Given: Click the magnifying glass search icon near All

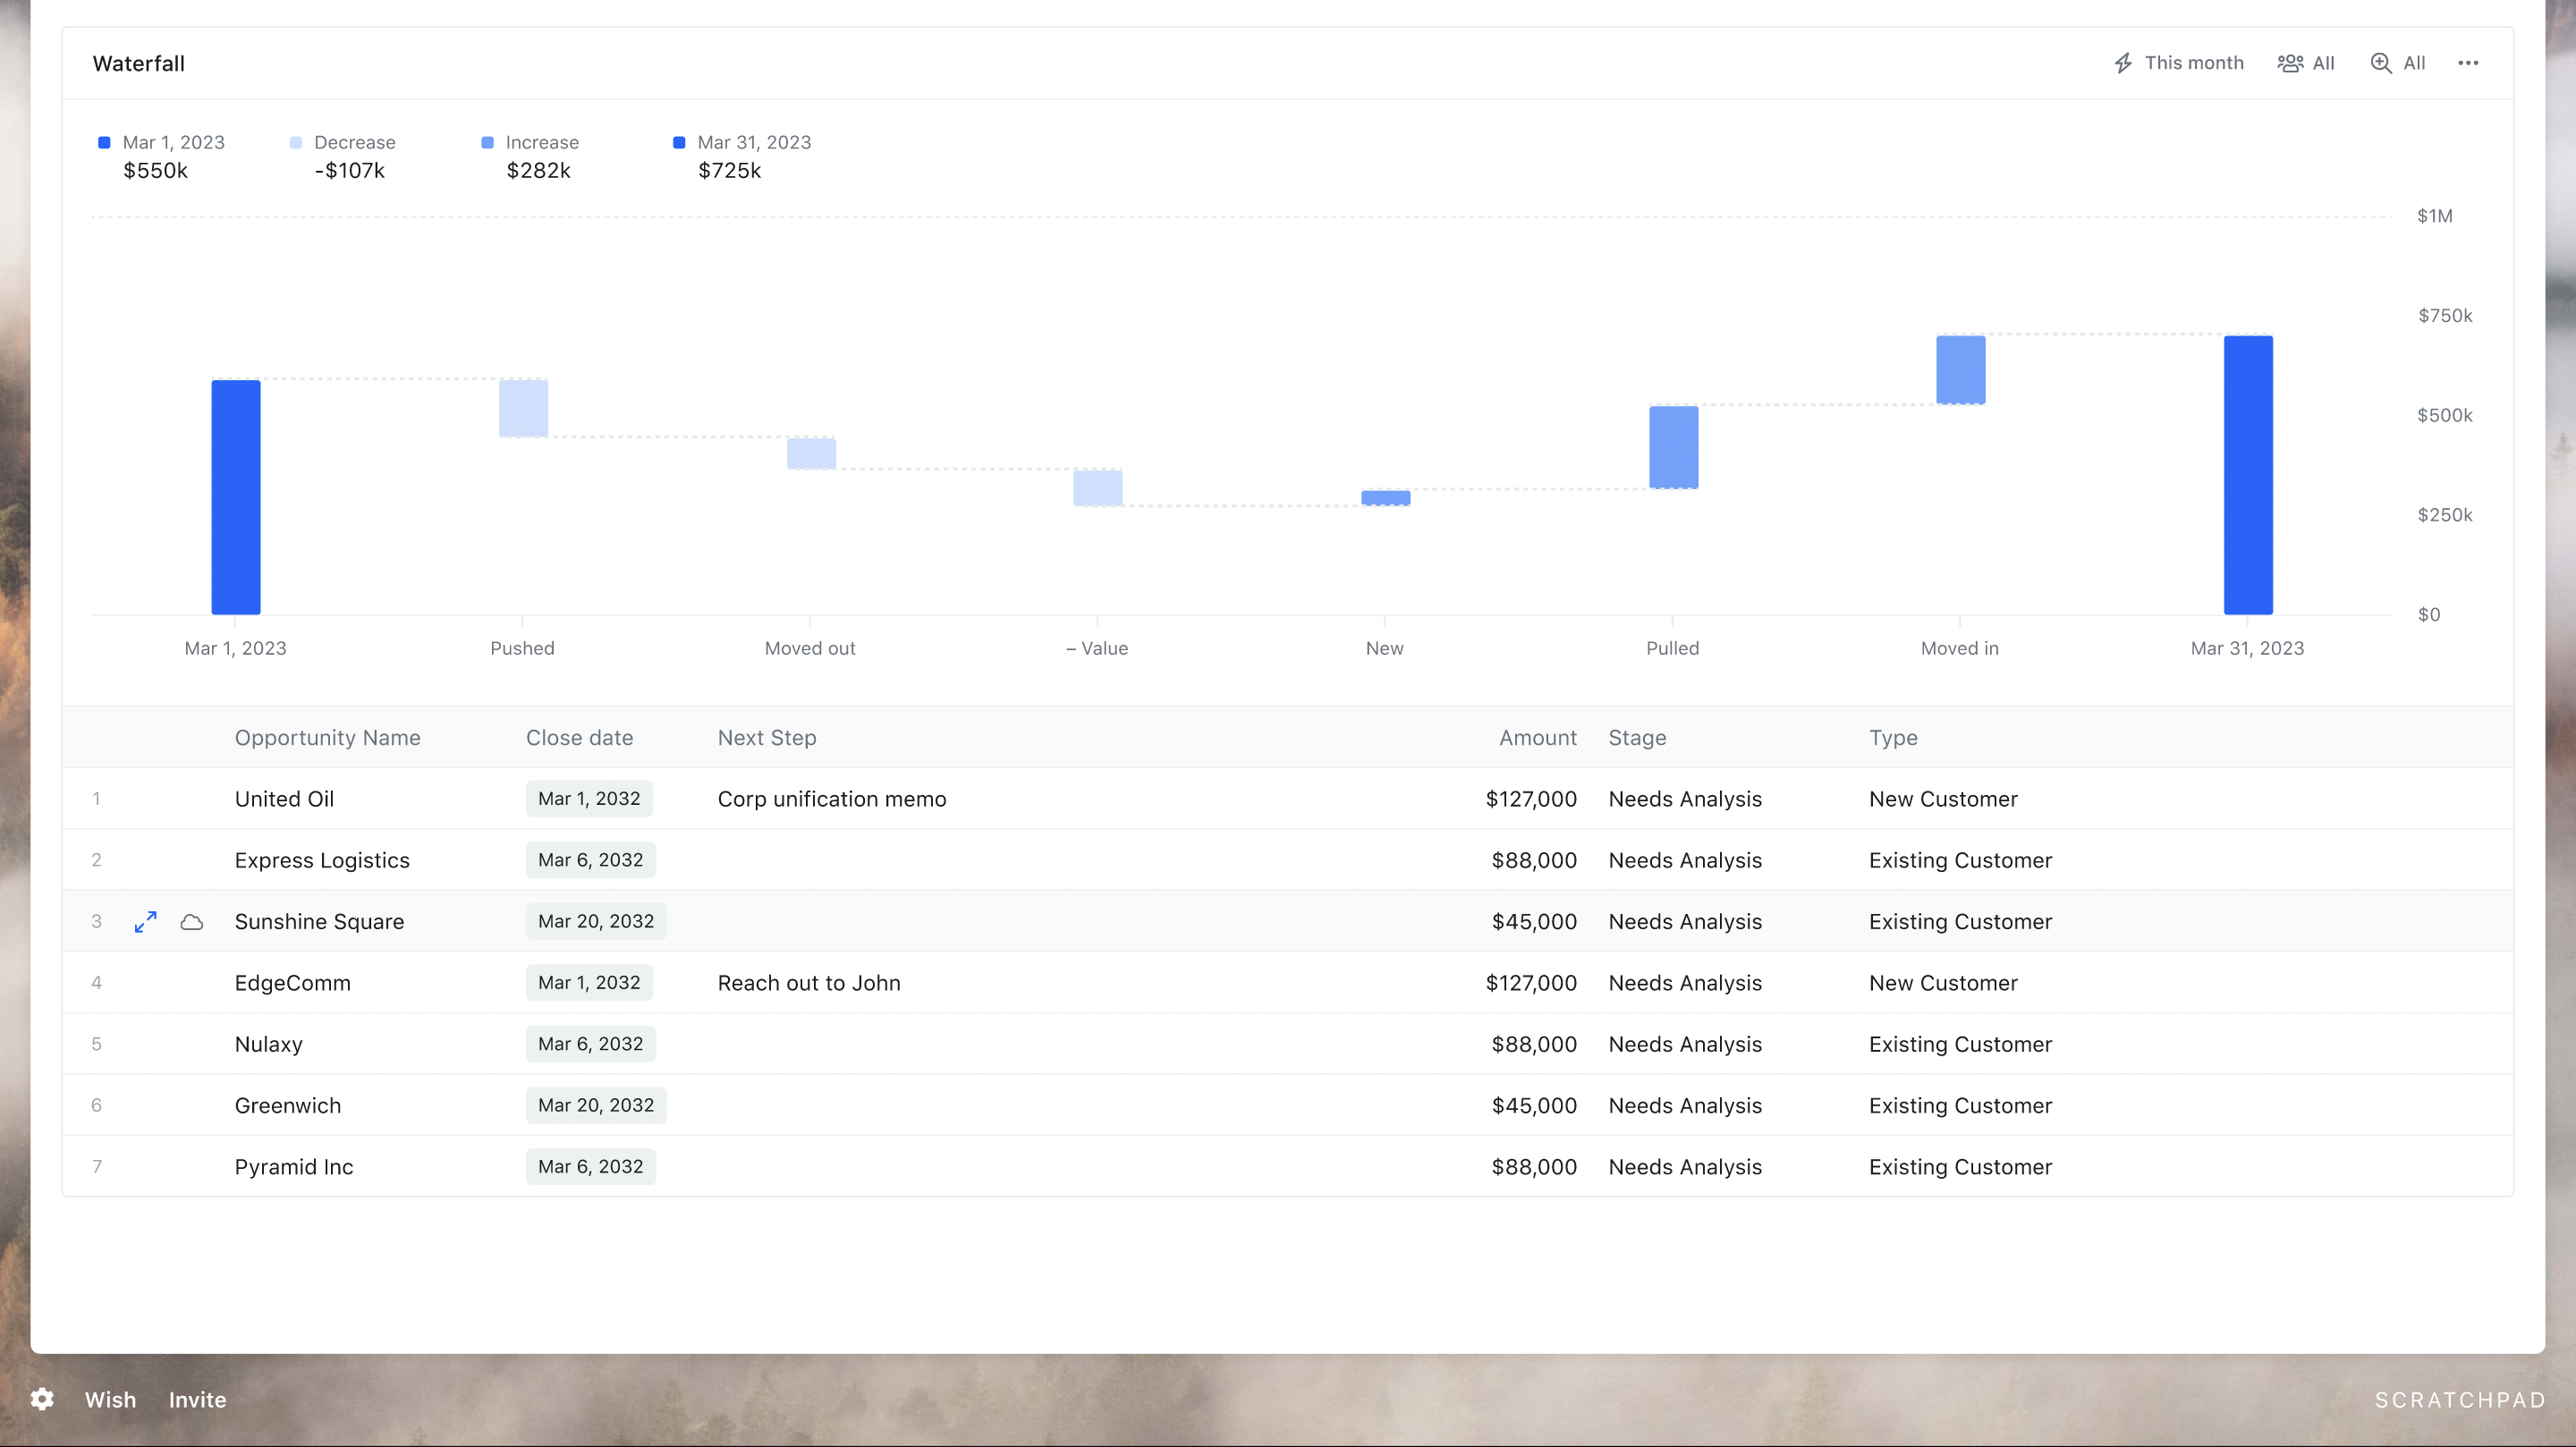Looking at the screenshot, I should (2381, 62).
